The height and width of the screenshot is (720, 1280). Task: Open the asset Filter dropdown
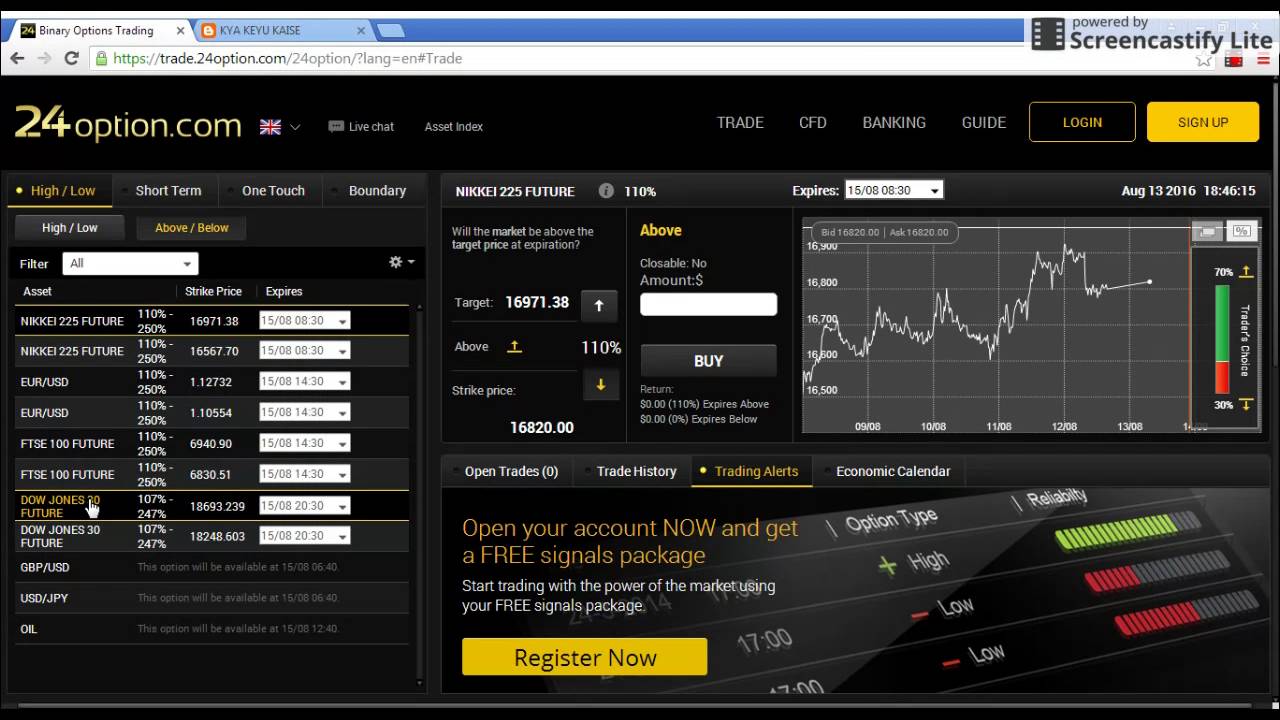click(x=130, y=263)
